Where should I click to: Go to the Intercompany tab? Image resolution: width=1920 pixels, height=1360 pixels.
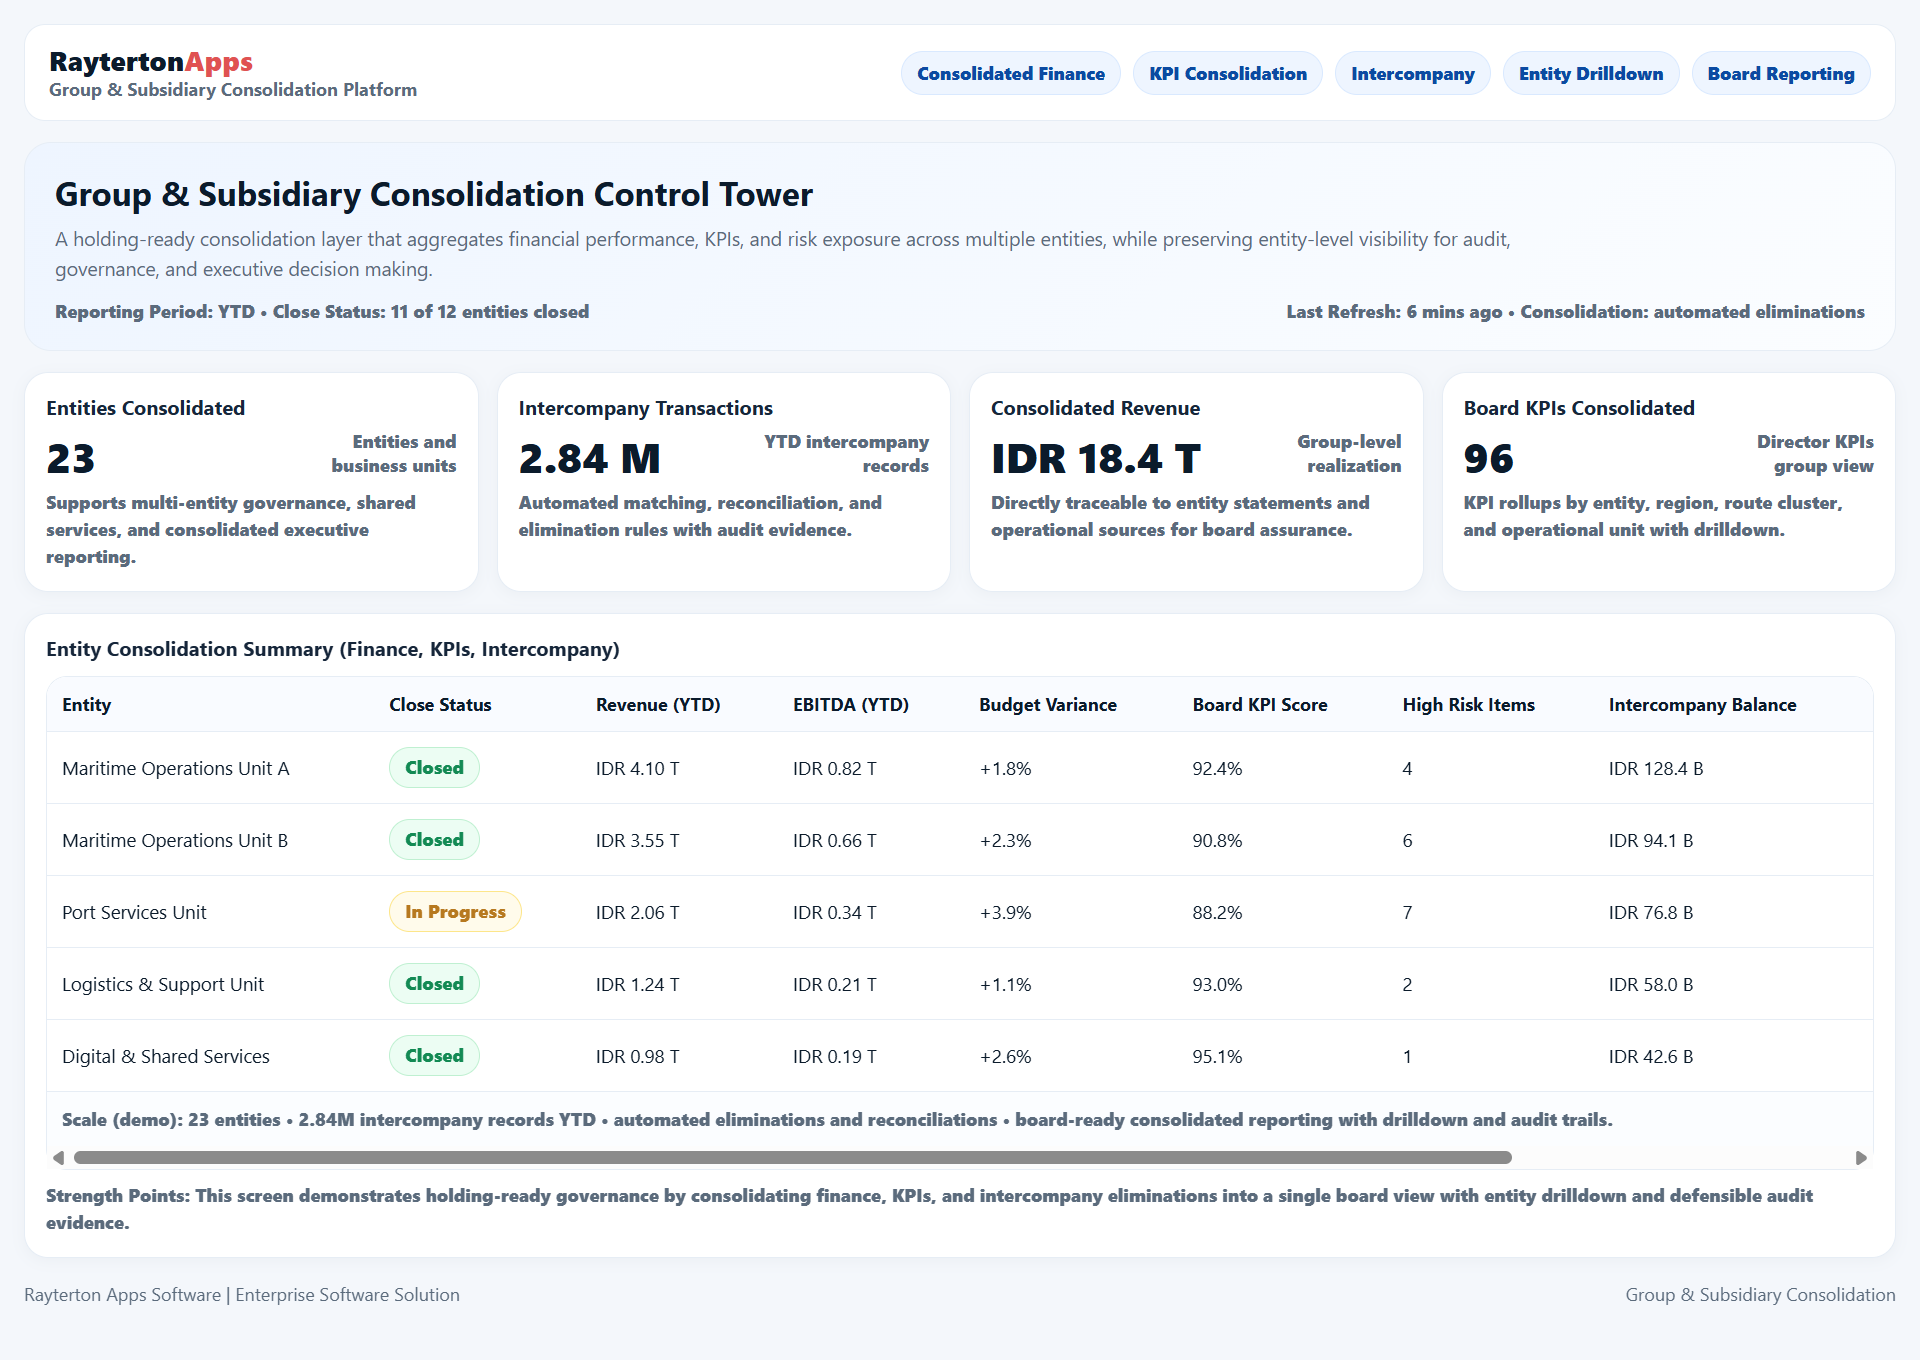pyautogui.click(x=1412, y=74)
